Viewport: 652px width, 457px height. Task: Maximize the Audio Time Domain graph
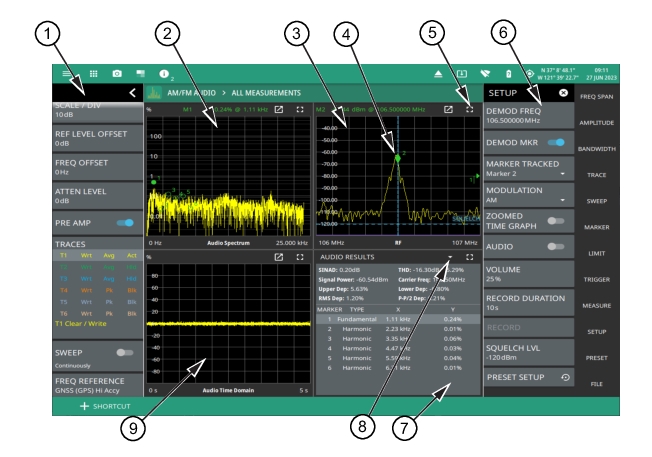[x=298, y=257]
